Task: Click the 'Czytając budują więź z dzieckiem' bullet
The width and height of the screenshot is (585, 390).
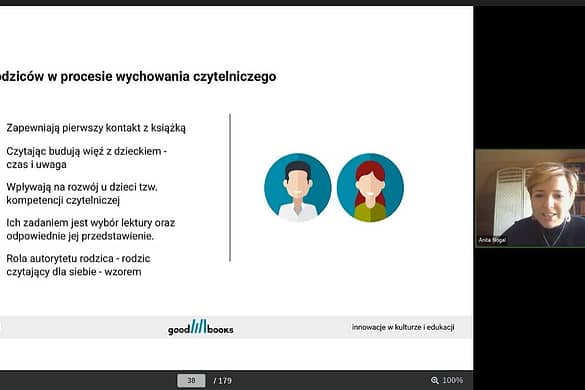Action: [x=87, y=158]
